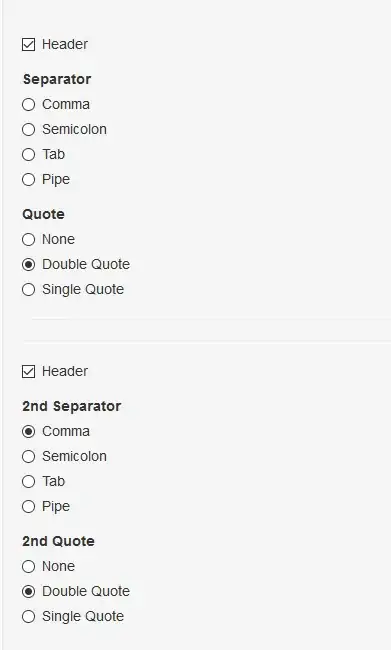Select Double Quote under 2nd Quote
The image size is (391, 650).
[x=28, y=592]
